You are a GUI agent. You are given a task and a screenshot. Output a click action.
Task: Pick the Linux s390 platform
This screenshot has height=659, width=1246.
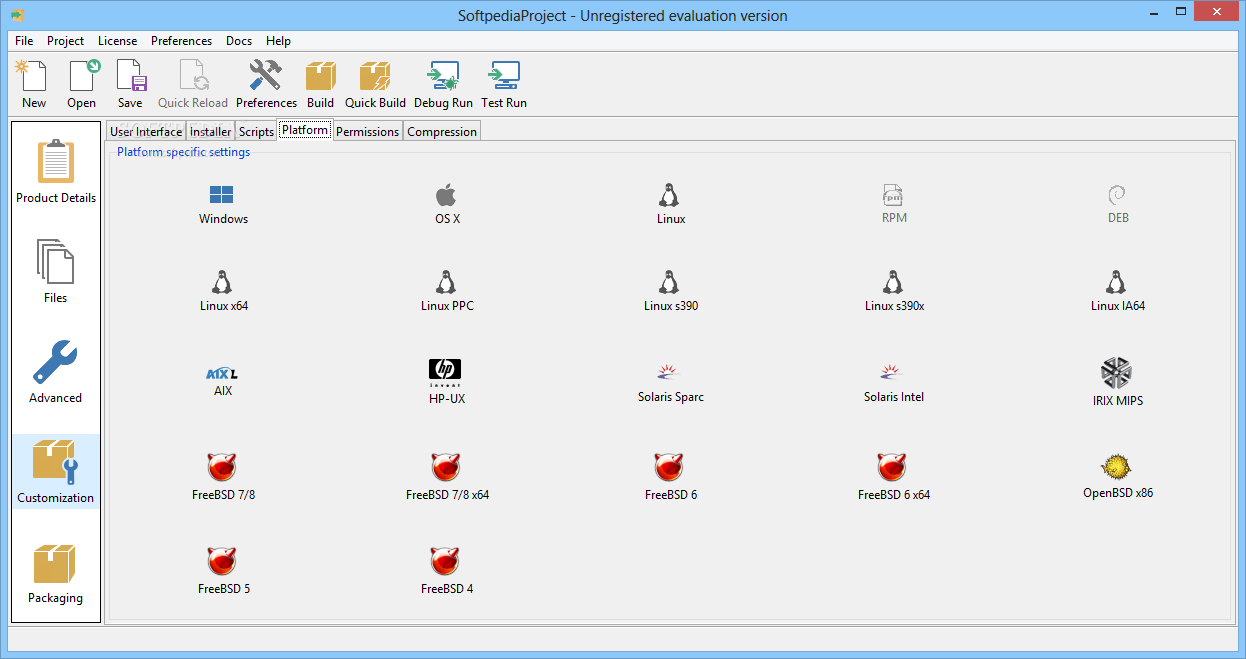(x=671, y=291)
